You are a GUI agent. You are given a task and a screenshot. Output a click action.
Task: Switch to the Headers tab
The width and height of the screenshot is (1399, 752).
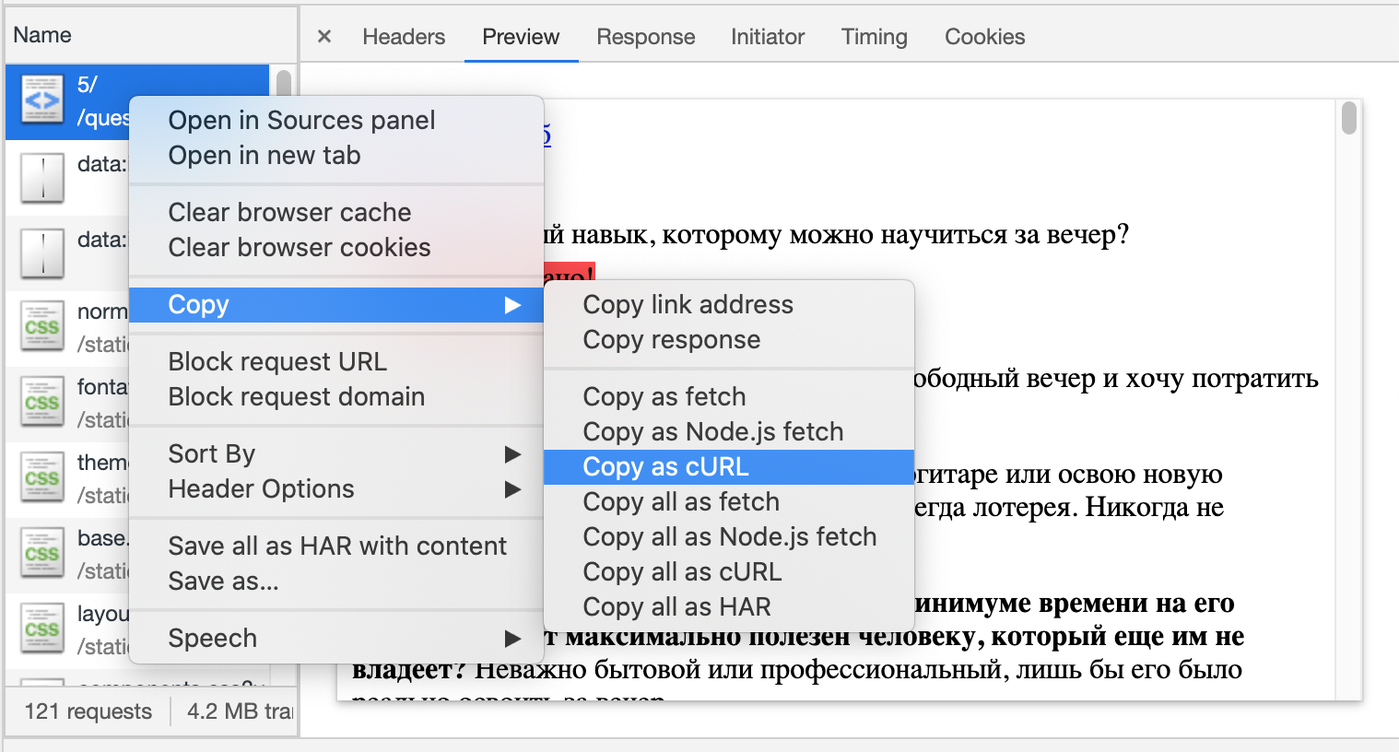[403, 37]
